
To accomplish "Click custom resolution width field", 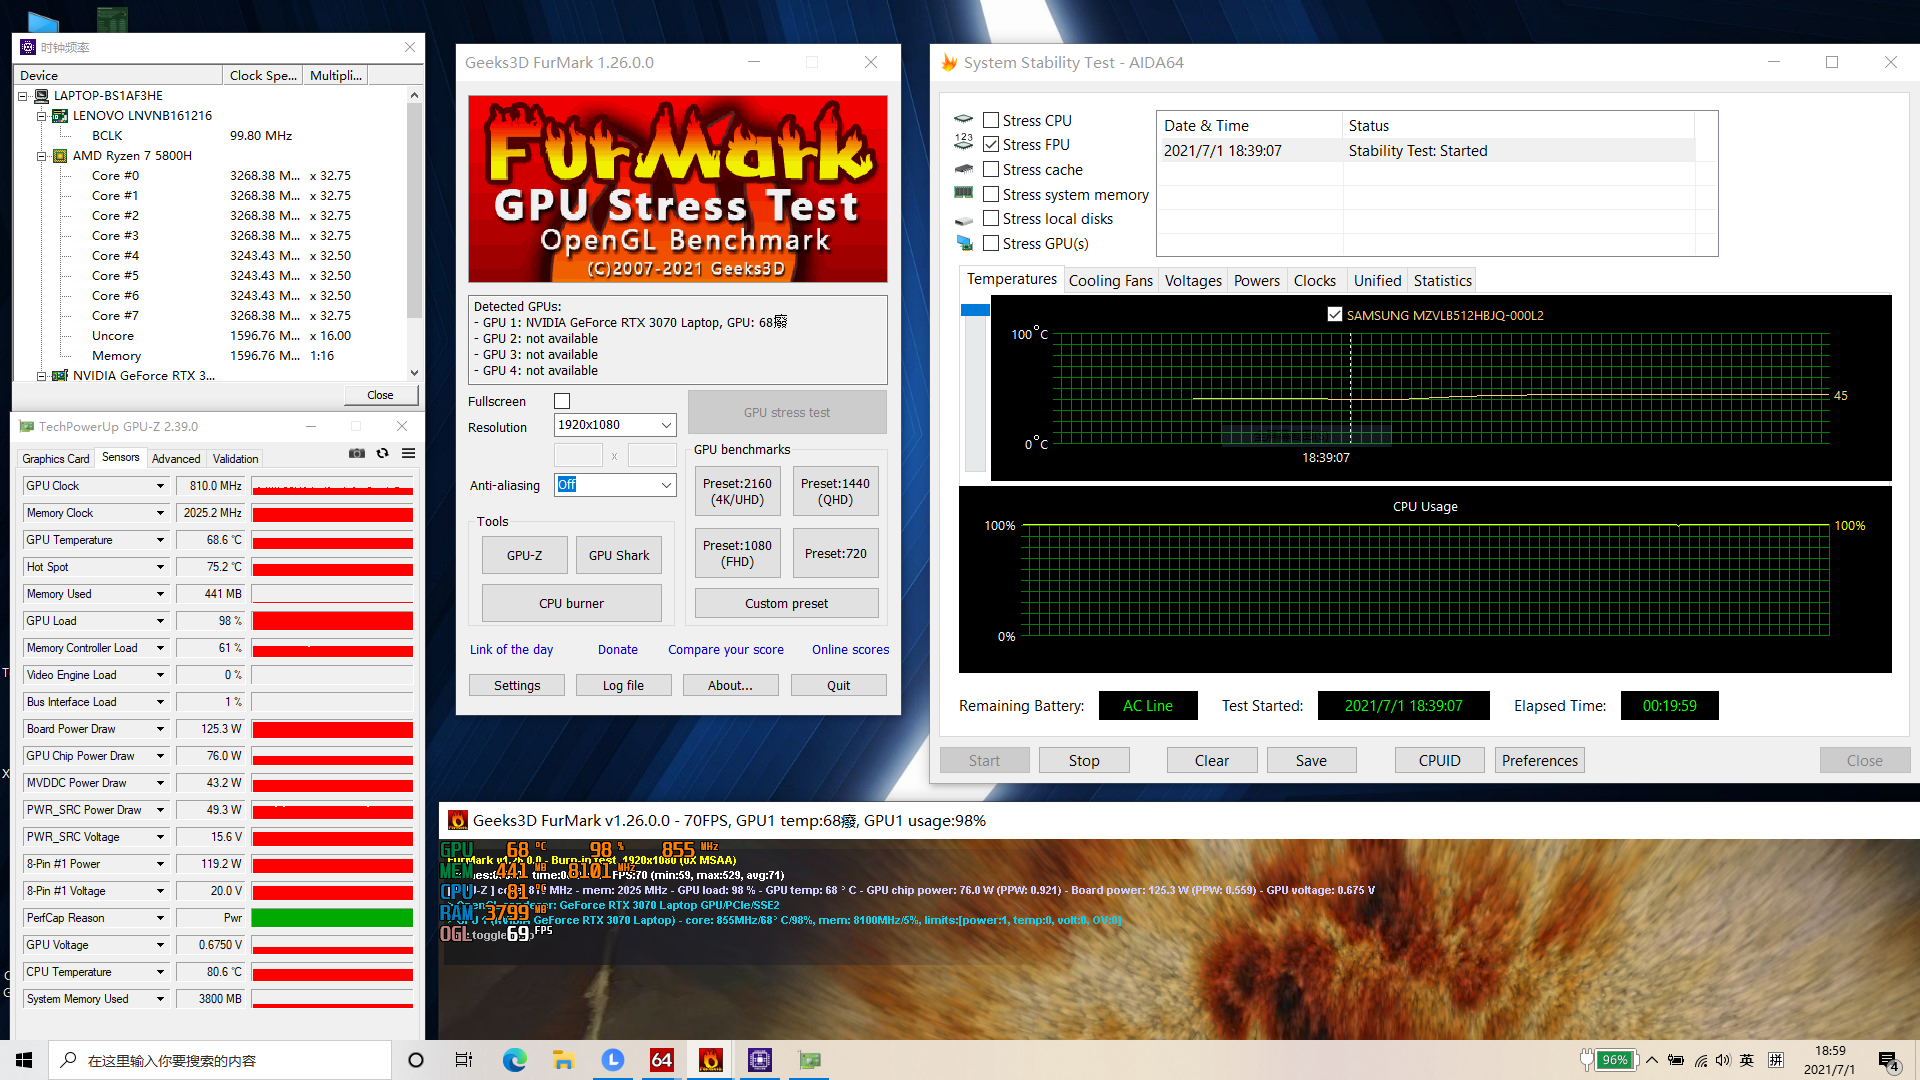I will pos(578,456).
